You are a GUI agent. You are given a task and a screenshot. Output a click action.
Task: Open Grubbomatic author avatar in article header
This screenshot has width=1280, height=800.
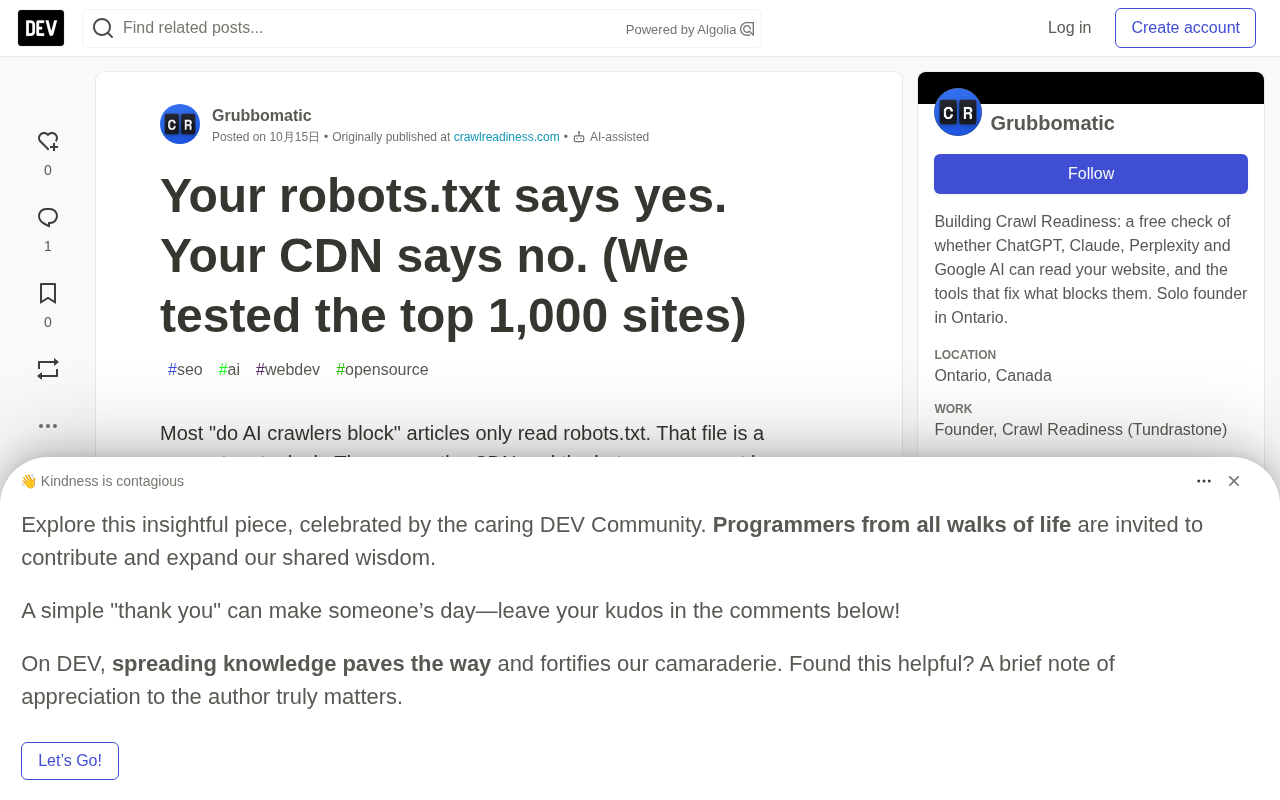click(180, 124)
